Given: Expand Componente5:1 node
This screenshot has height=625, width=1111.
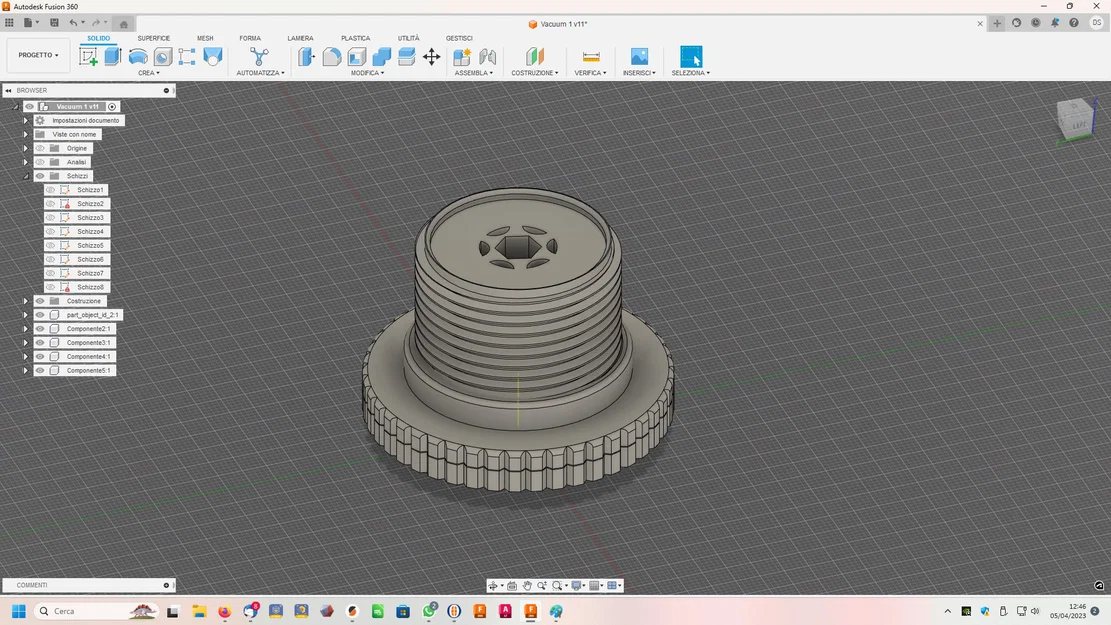Looking at the screenshot, I should pyautogui.click(x=26, y=371).
